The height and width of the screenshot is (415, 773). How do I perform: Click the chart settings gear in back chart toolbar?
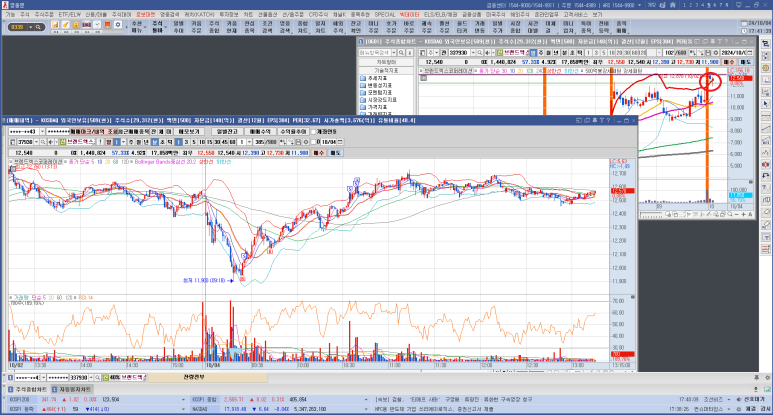pos(716,52)
